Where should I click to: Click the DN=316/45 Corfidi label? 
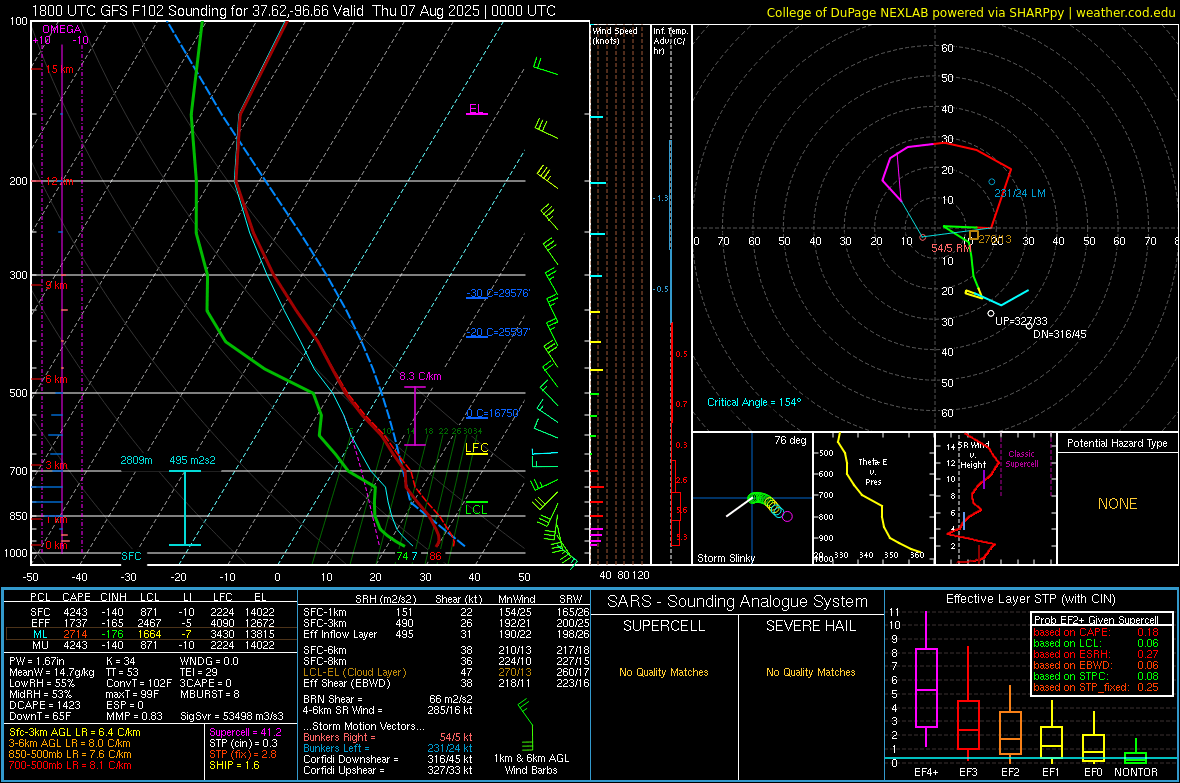coord(1060,334)
